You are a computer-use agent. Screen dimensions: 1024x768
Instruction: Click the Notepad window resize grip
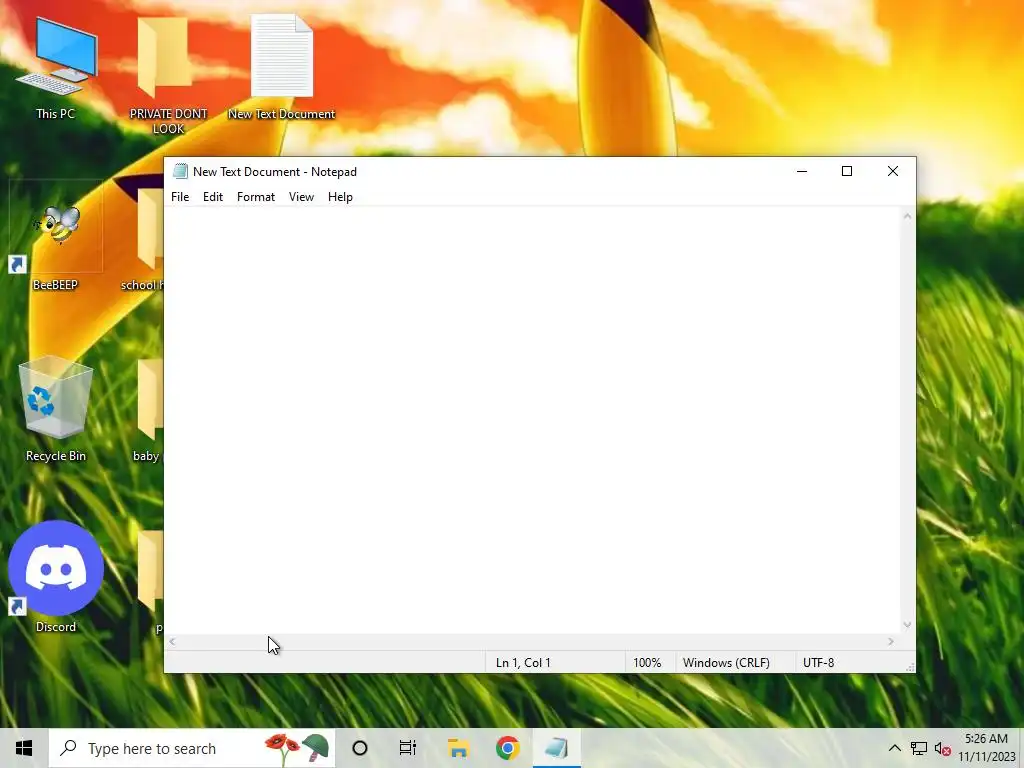(910, 667)
